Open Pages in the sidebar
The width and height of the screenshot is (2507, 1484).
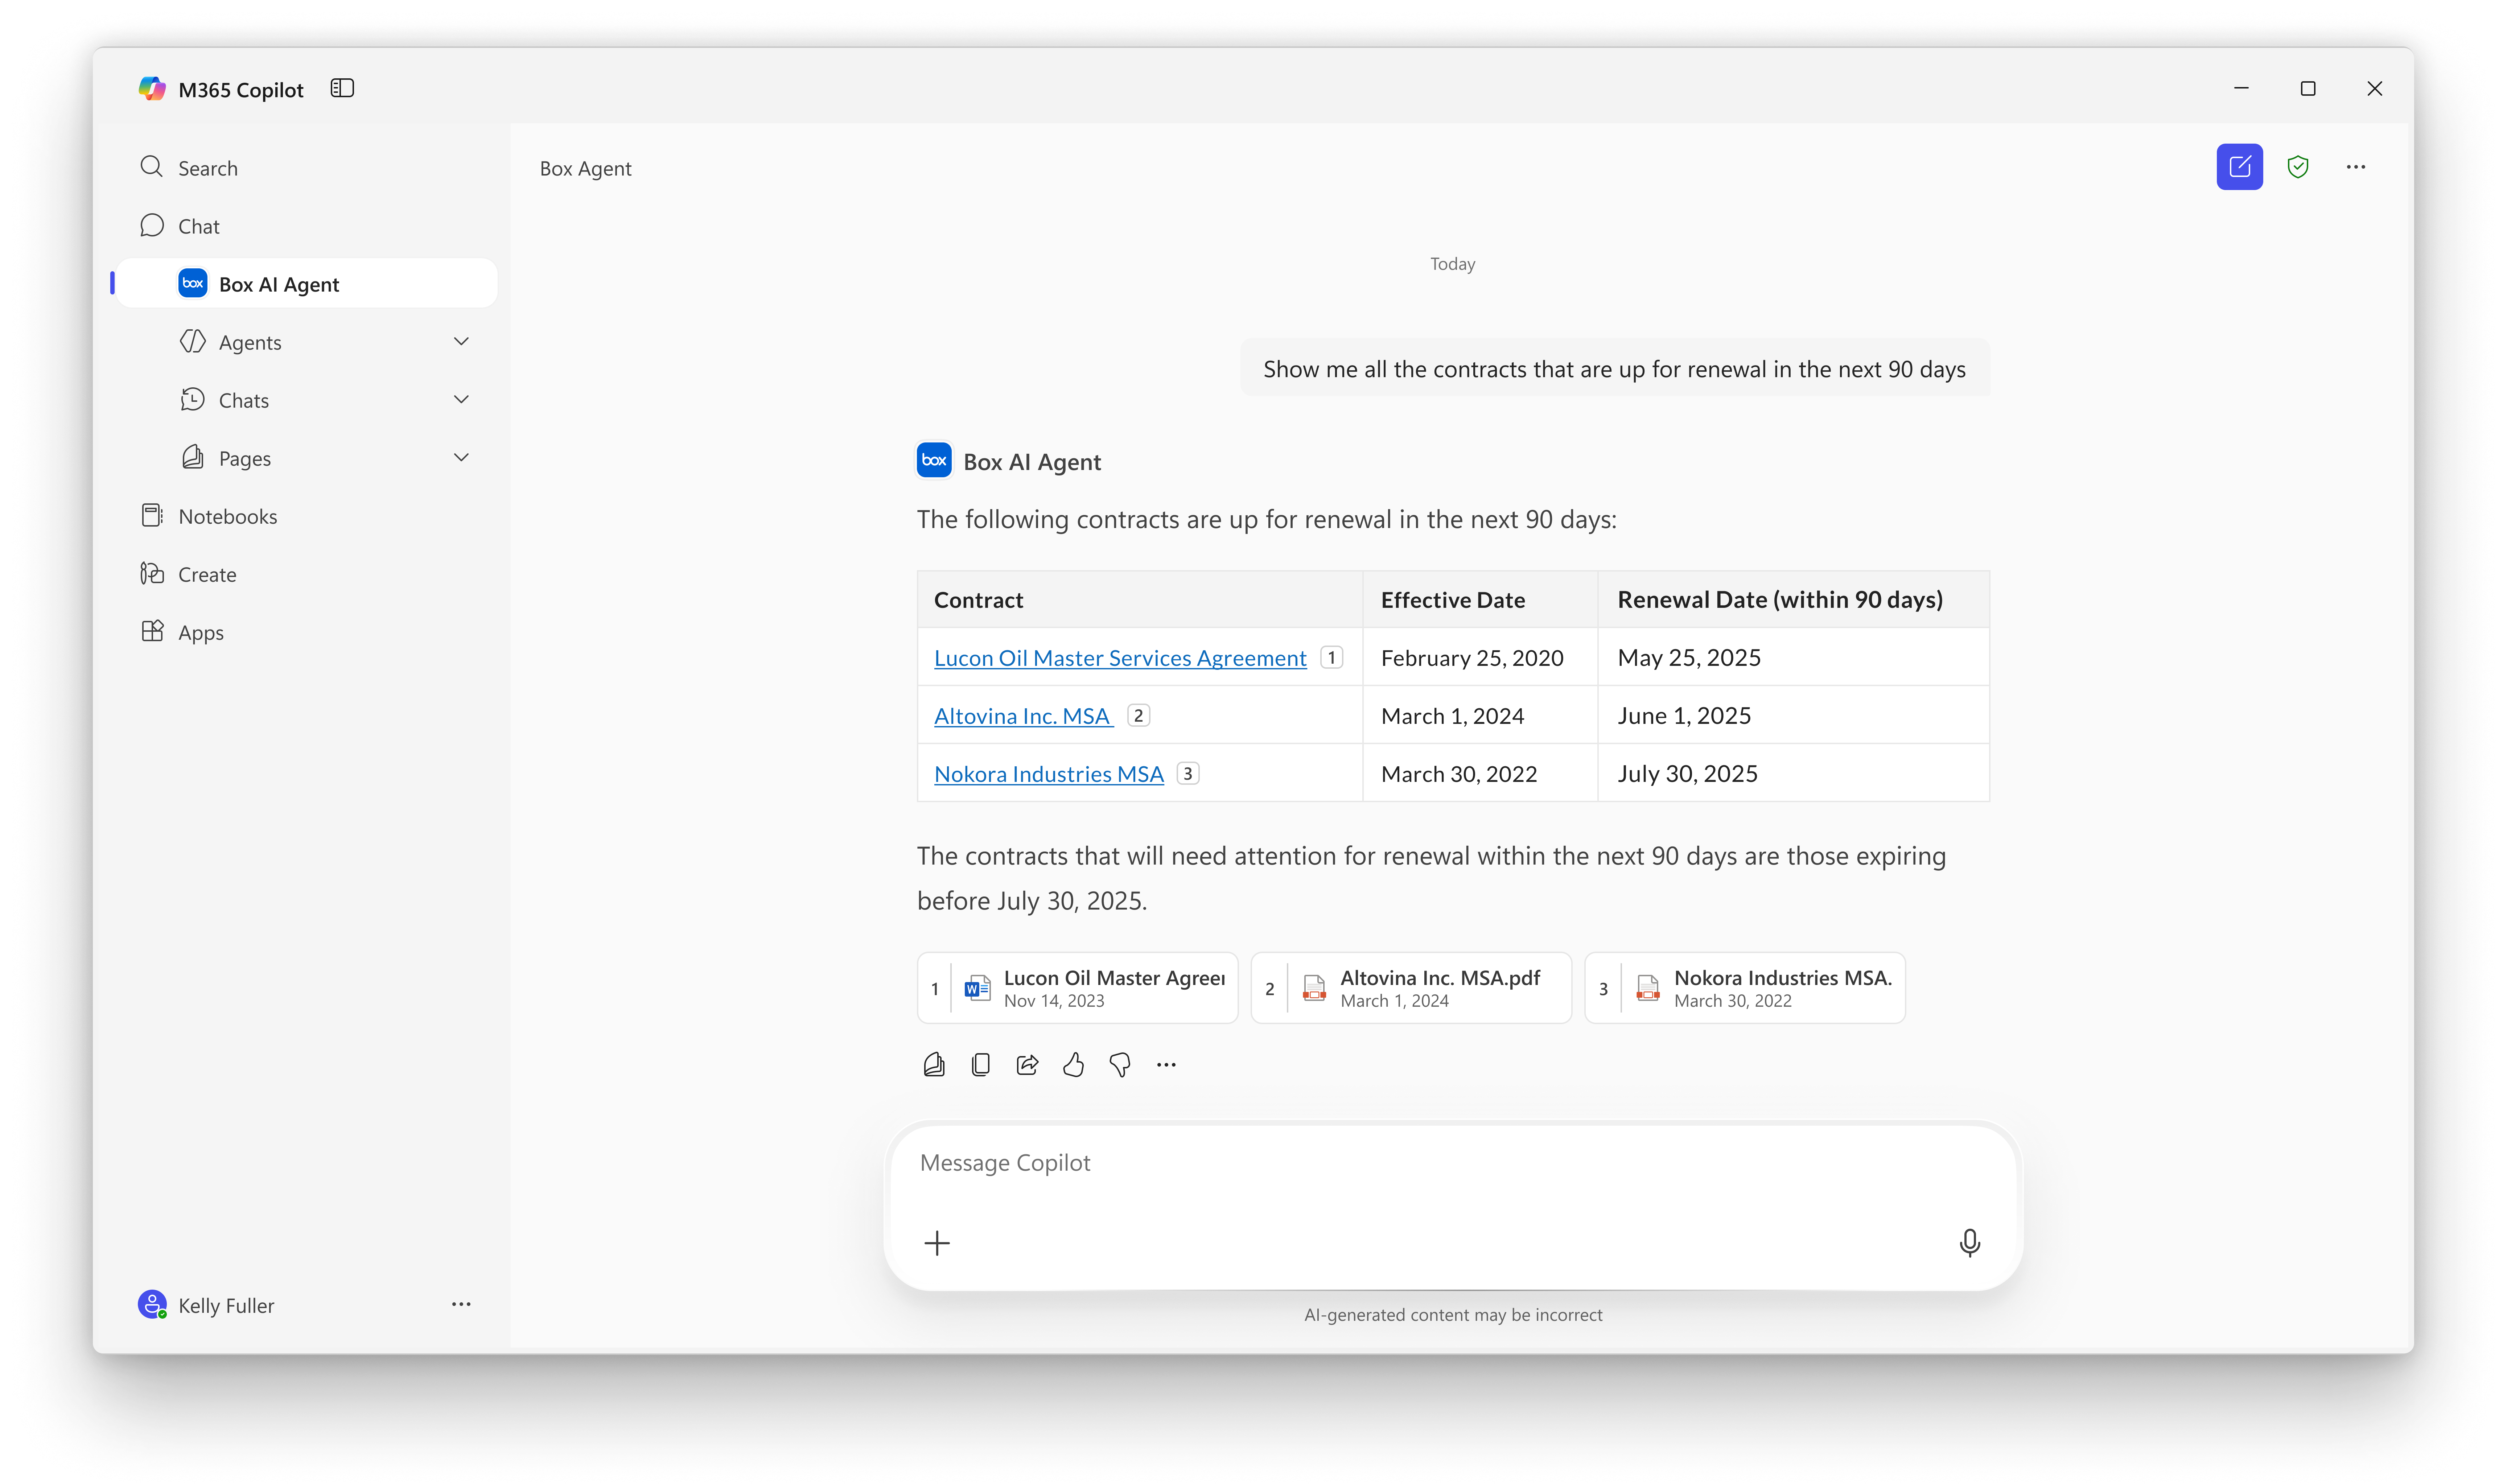(x=245, y=458)
